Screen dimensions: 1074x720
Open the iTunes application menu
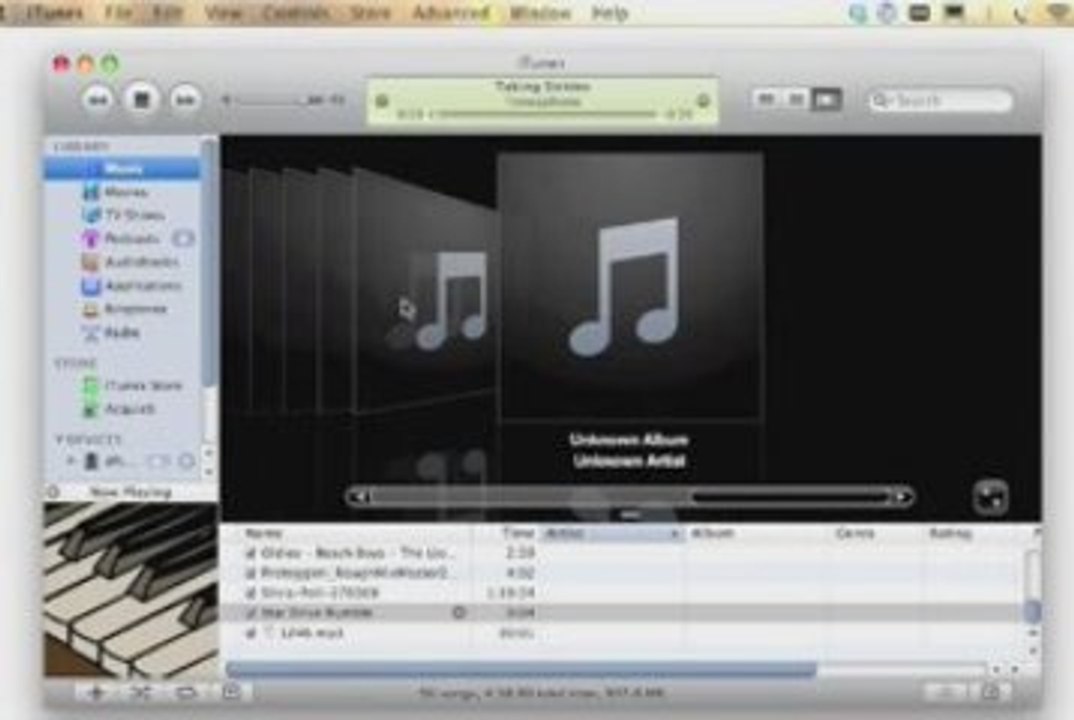point(53,13)
